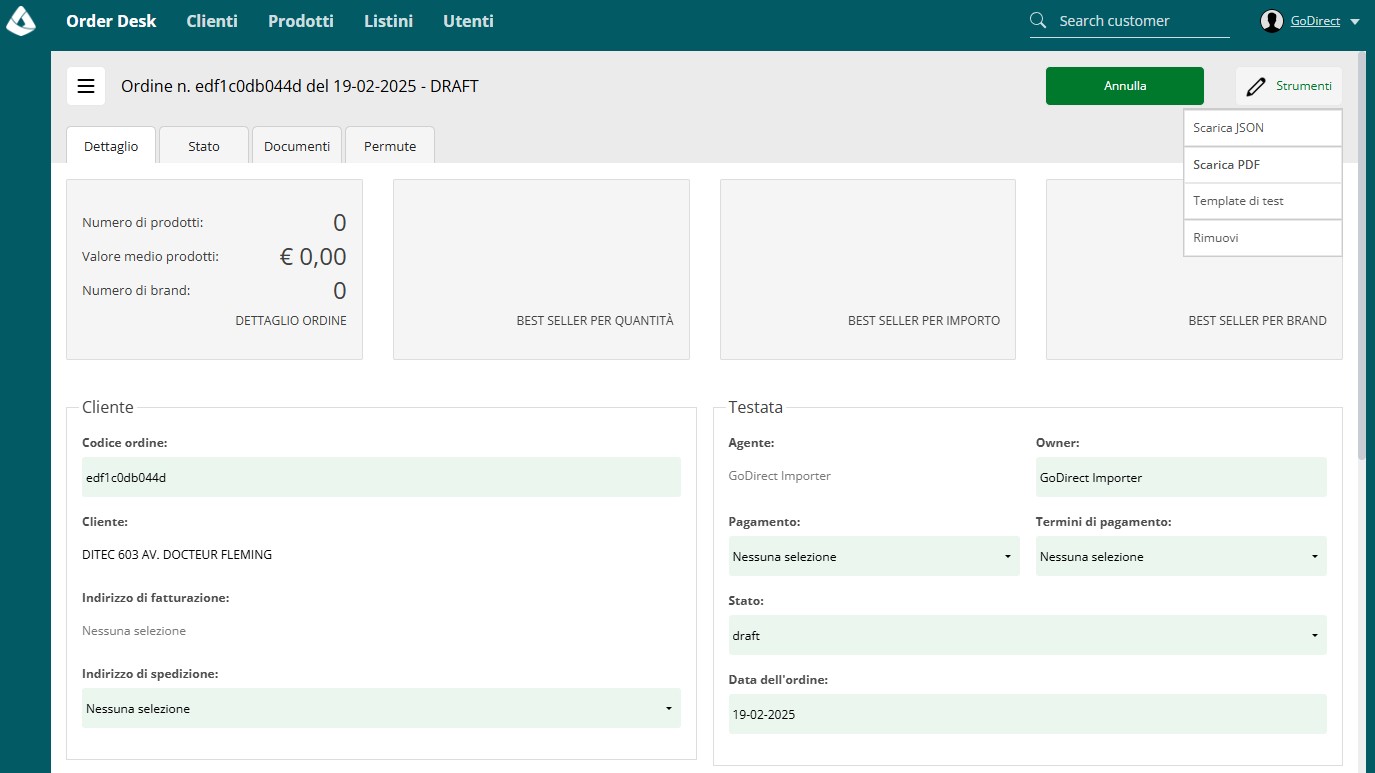The image size is (1375, 773).
Task: Switch to the Permute tab
Action: click(390, 146)
